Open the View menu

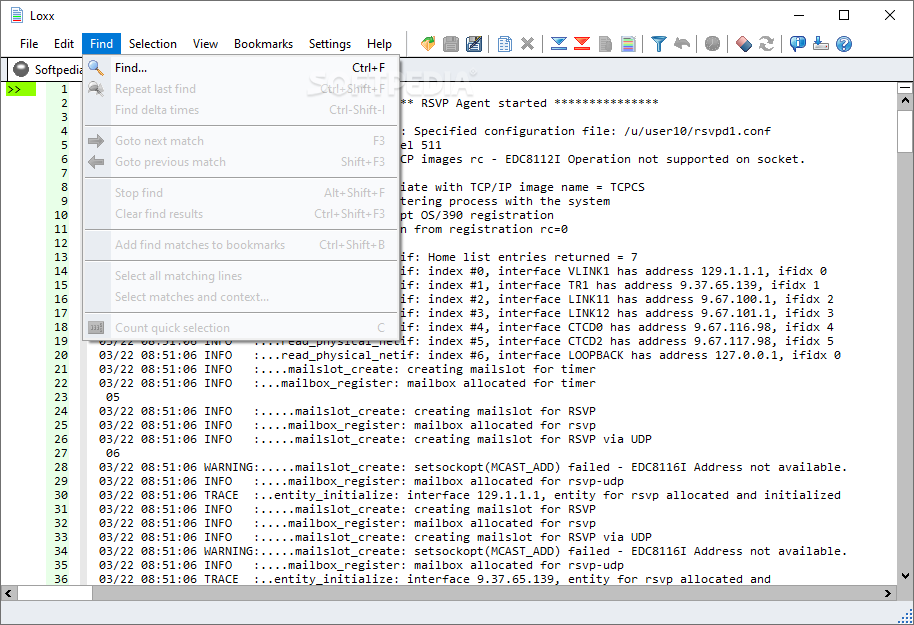(x=205, y=44)
